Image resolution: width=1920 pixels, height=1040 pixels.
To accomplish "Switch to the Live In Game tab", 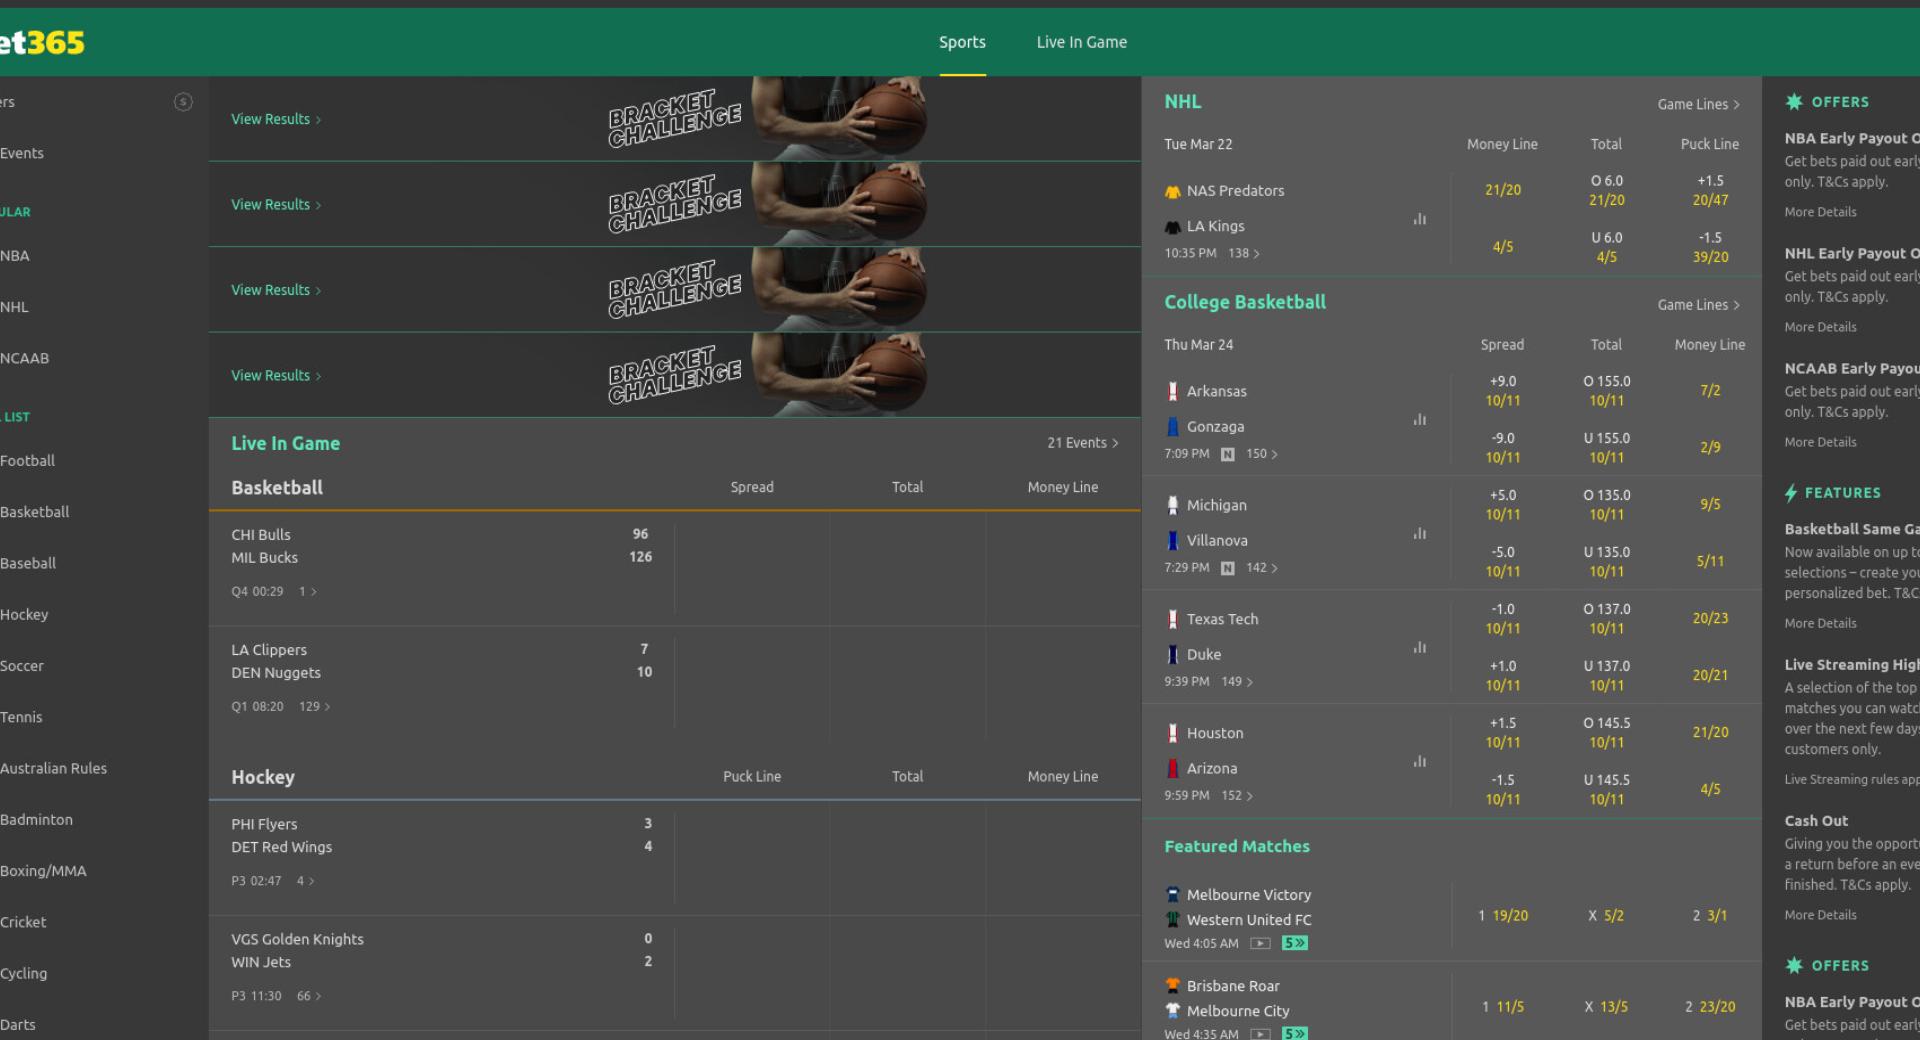I will coord(1081,42).
